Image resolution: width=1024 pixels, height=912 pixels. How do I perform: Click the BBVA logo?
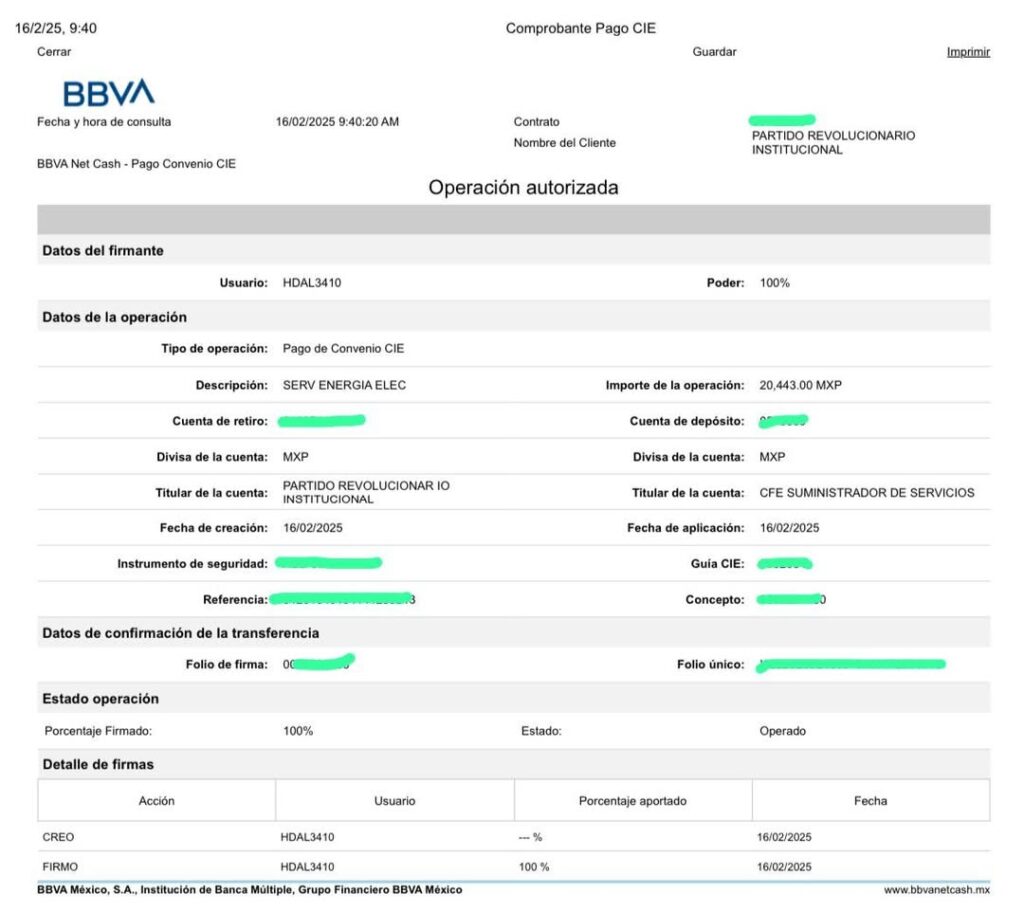(108, 93)
